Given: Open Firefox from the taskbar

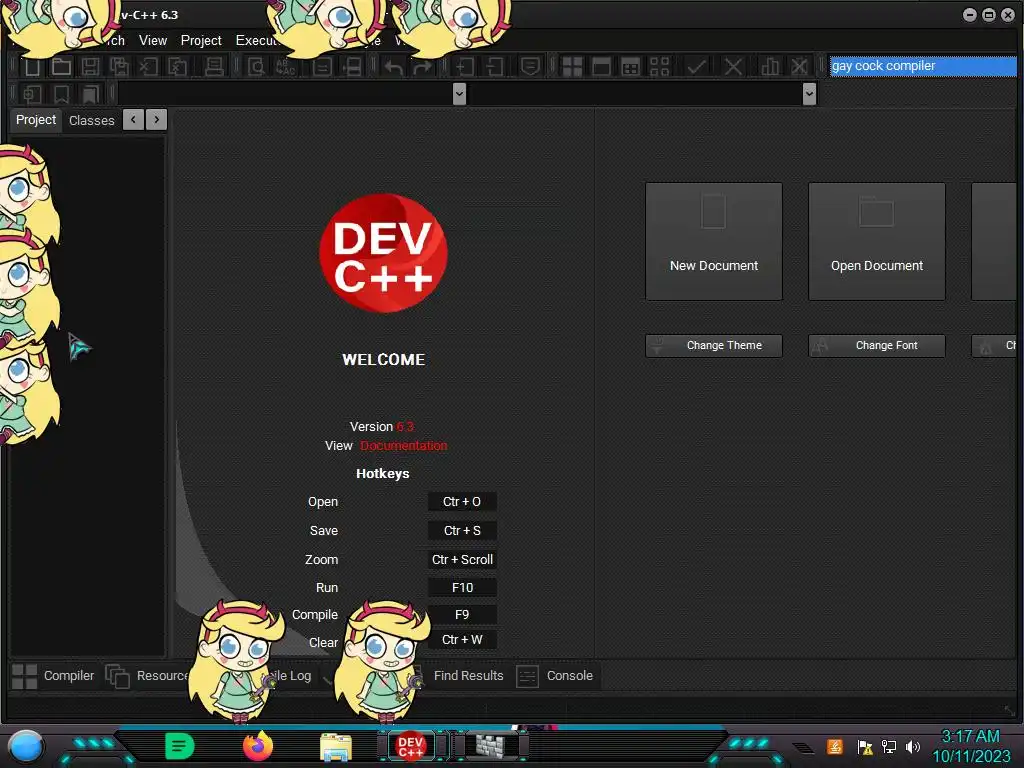Looking at the screenshot, I should pos(257,746).
